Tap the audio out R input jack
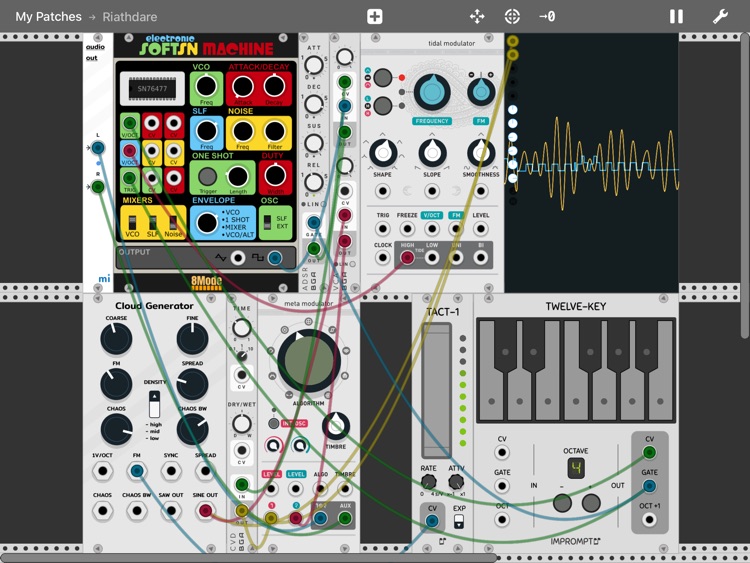Image resolution: width=750 pixels, height=563 pixels. (98, 187)
